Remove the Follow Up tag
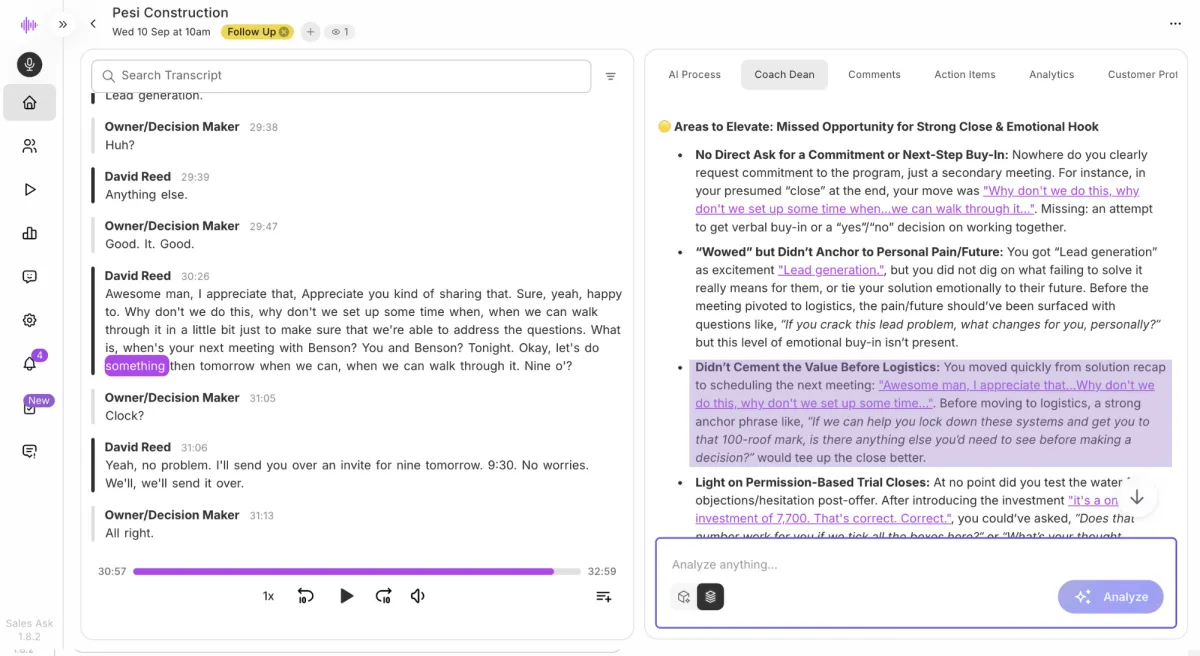1200x656 pixels. 284,32
